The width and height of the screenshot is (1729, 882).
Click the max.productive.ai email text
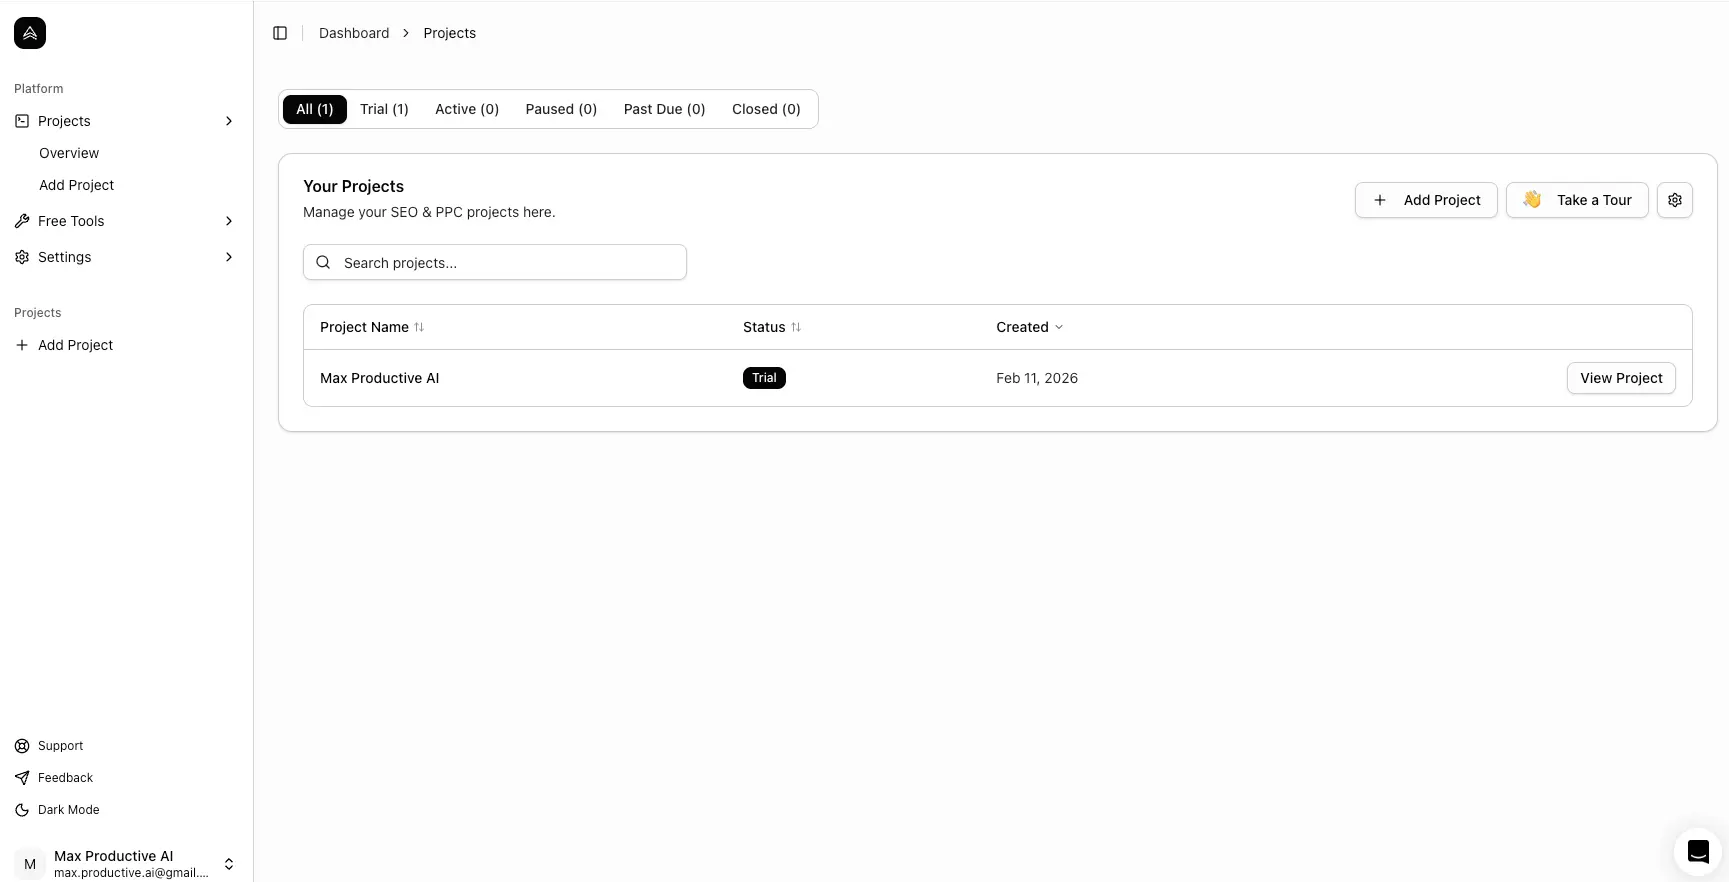[x=132, y=873]
